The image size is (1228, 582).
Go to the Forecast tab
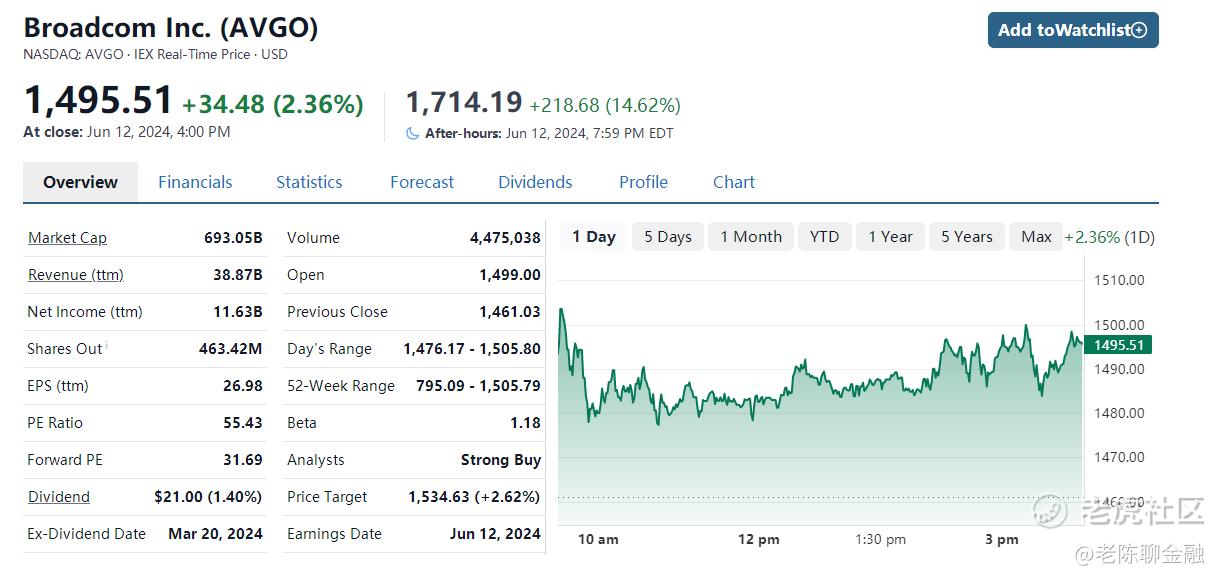pos(422,182)
